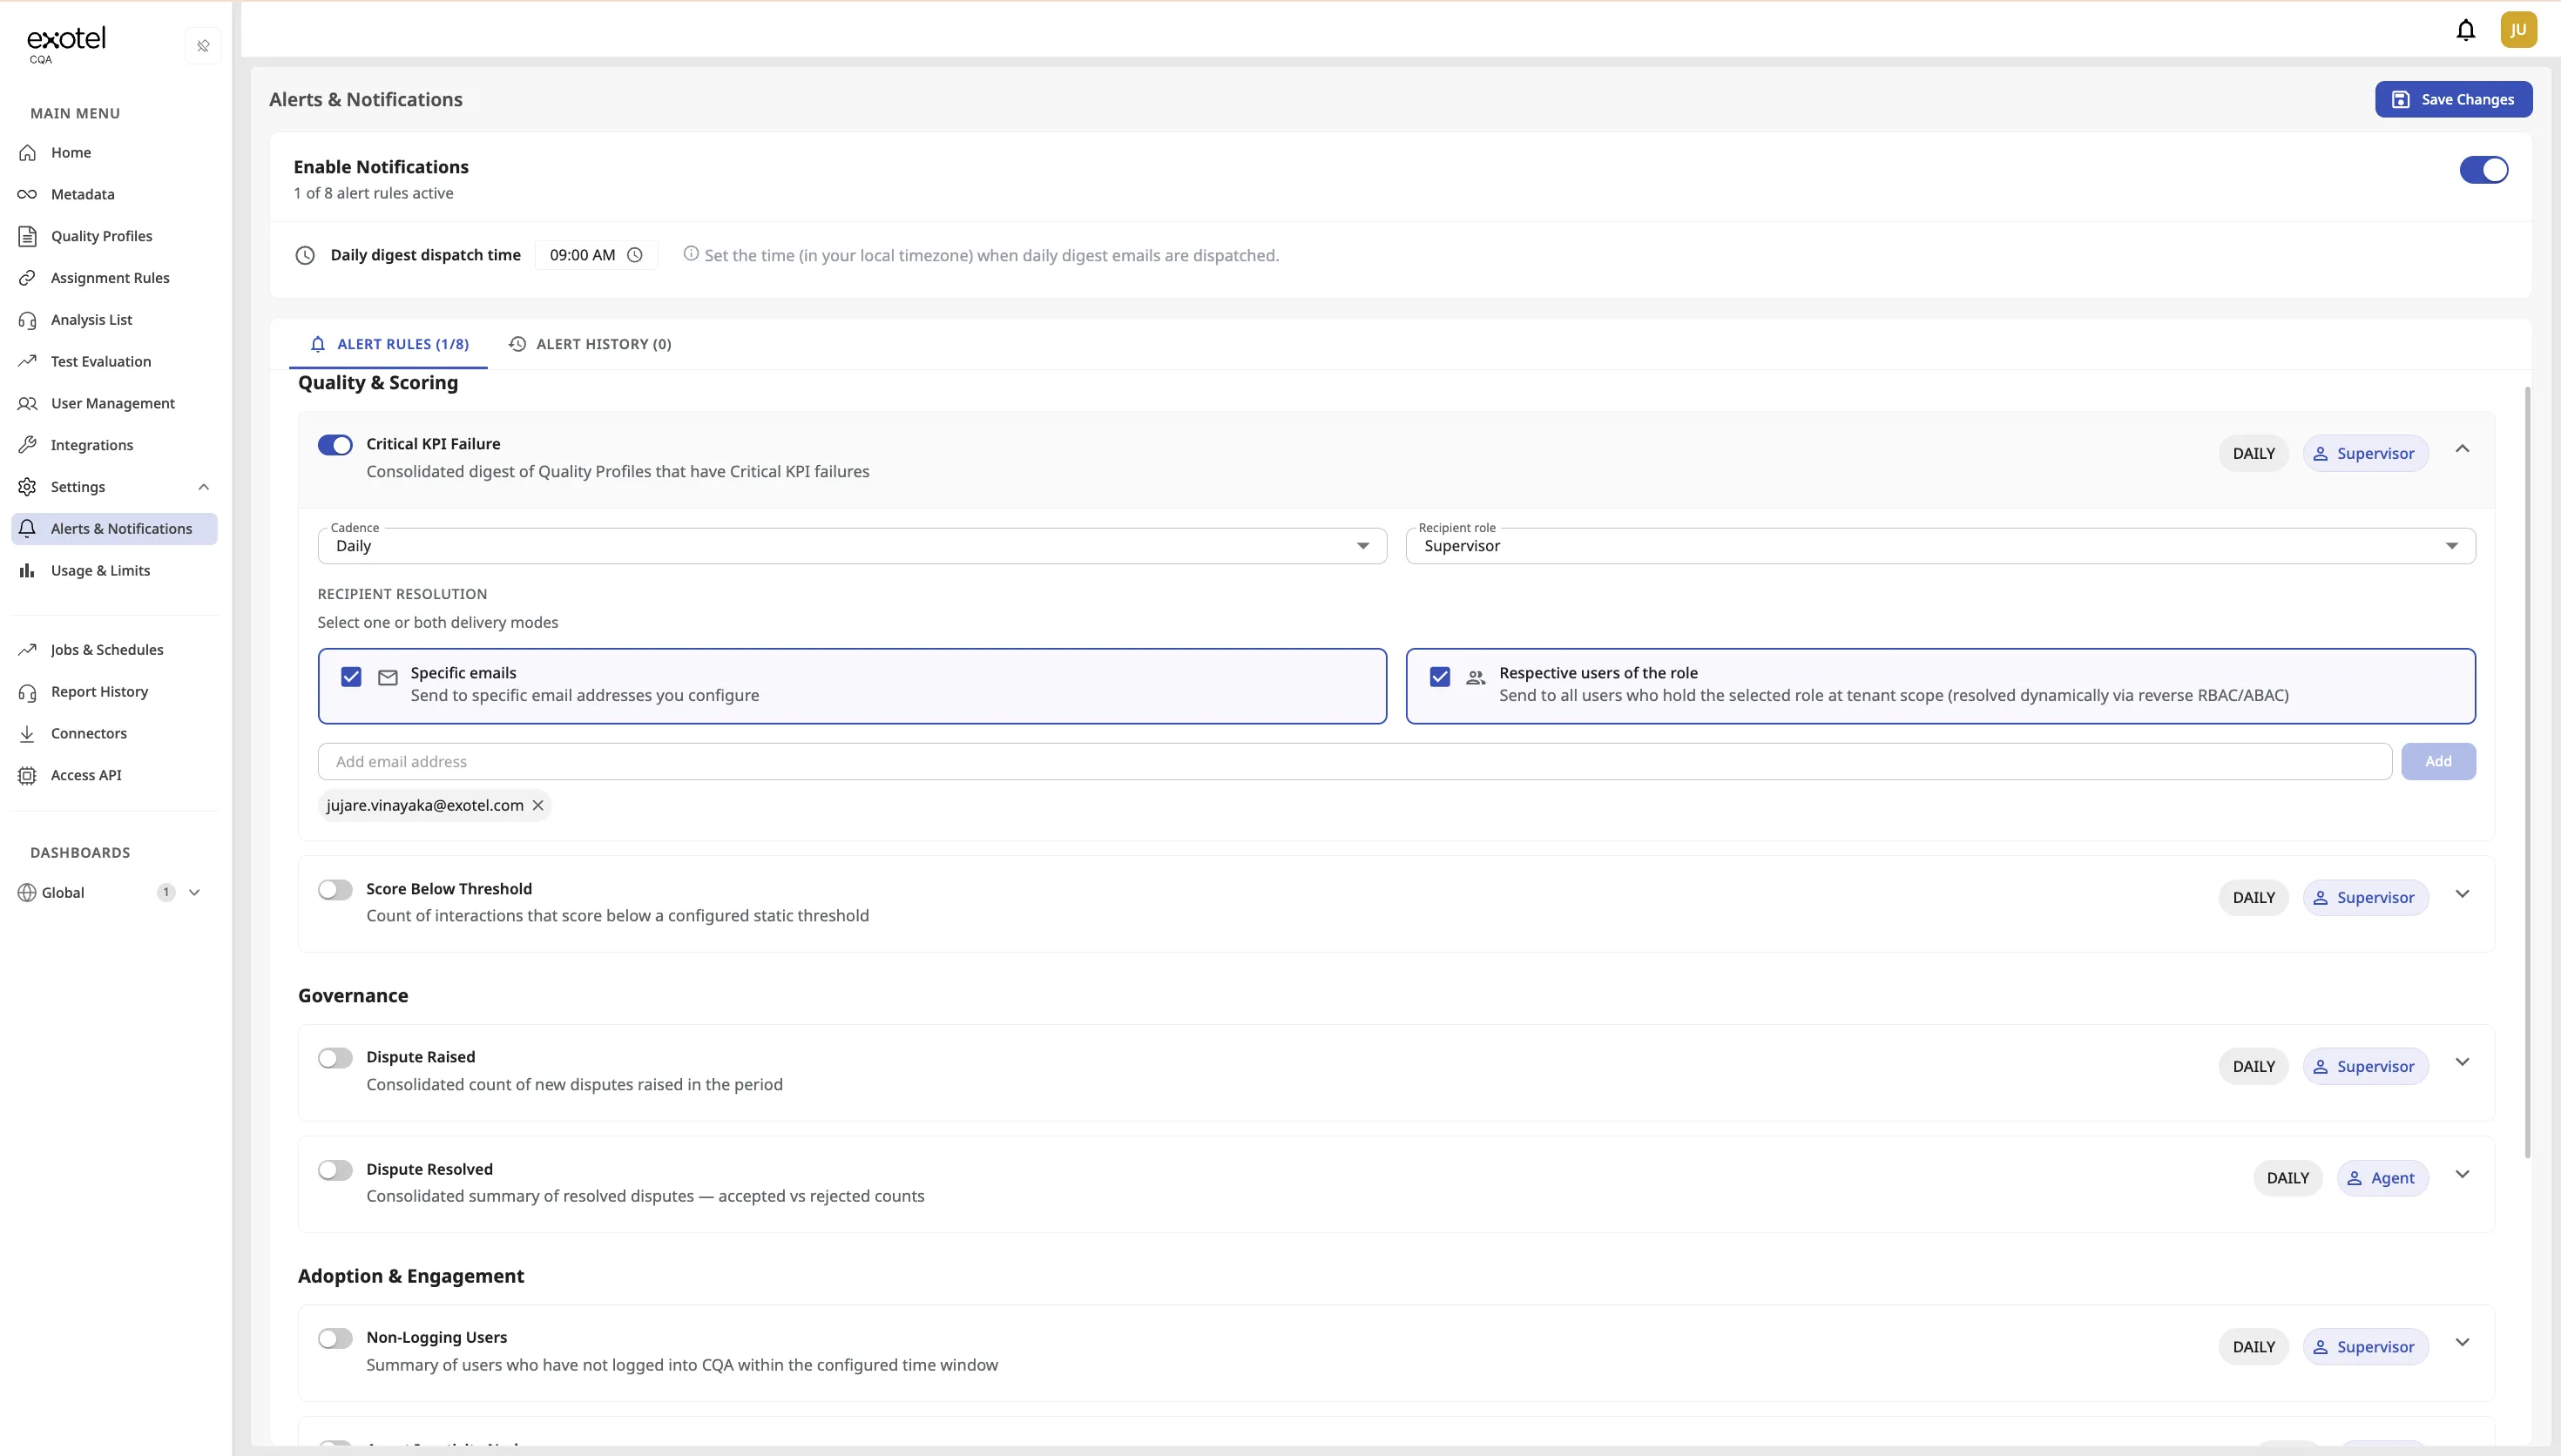Enable the Dispute Raised toggle
This screenshot has width=2561, height=1456.
click(x=335, y=1058)
